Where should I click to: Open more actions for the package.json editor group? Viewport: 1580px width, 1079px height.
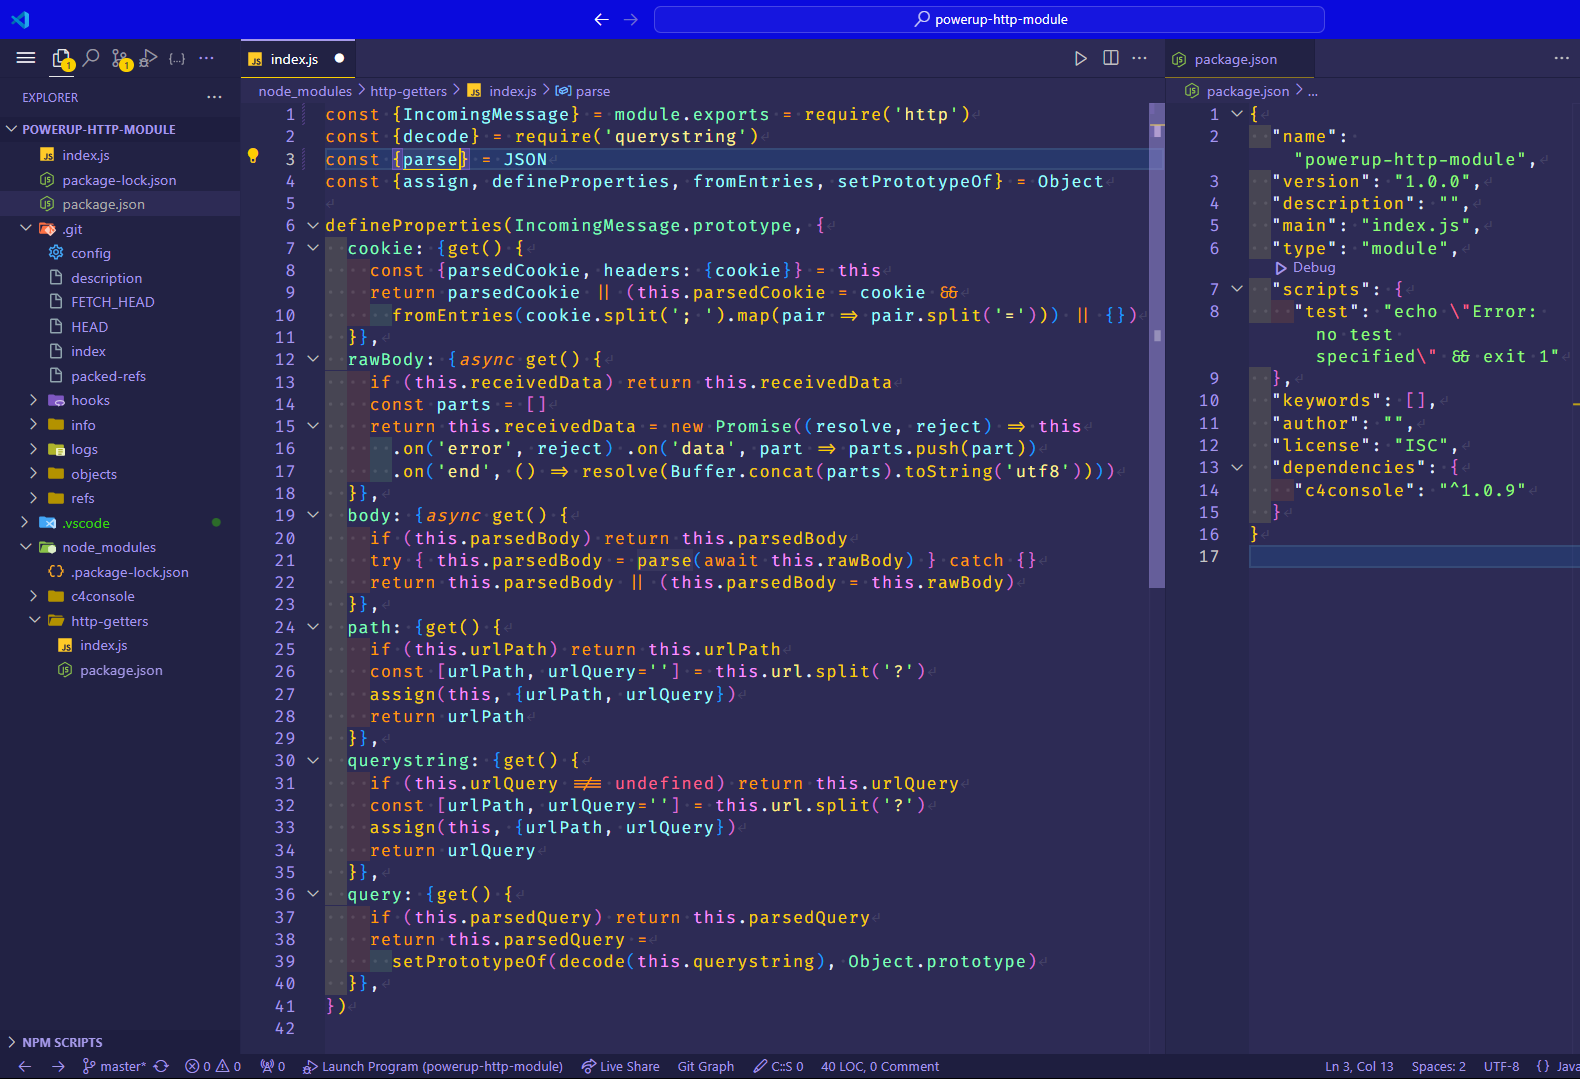tap(1562, 58)
